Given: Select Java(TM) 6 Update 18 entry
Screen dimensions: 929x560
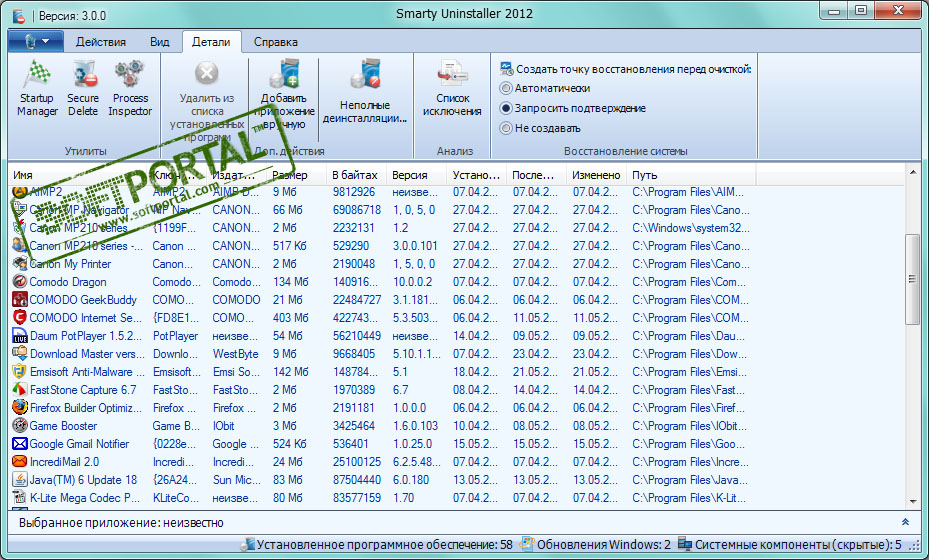Looking at the screenshot, I should (x=84, y=480).
